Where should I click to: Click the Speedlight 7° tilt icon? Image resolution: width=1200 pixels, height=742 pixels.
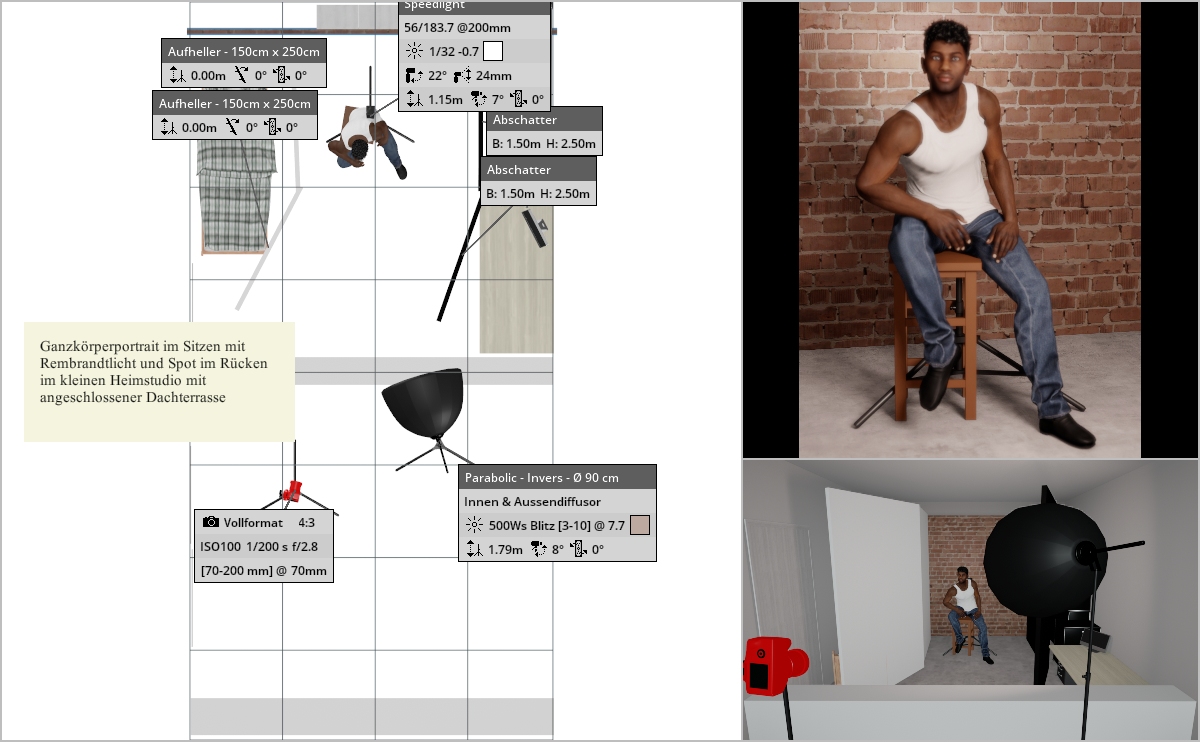pos(478,99)
